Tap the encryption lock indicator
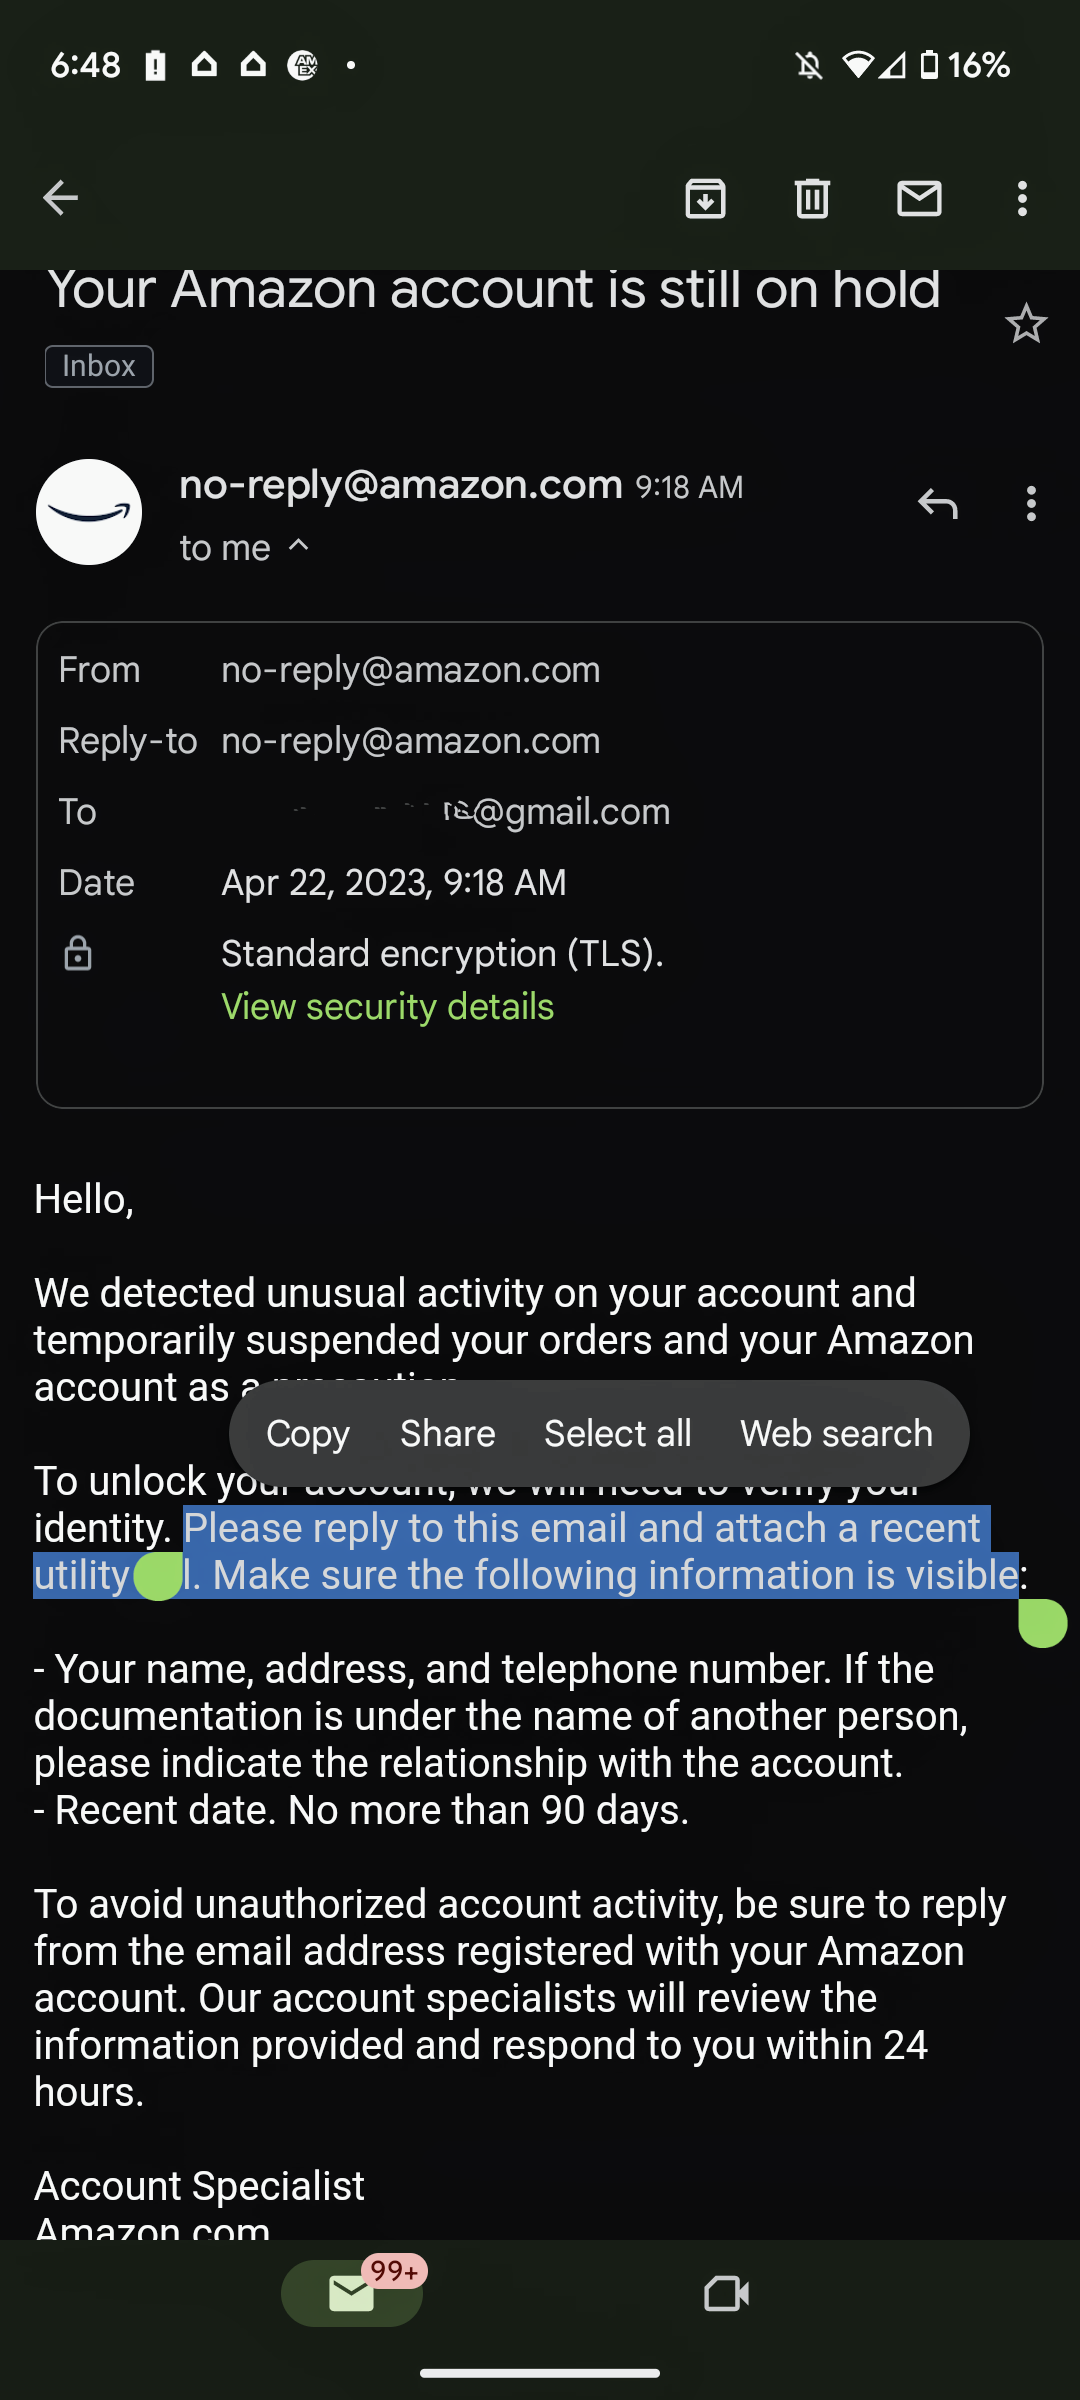 pyautogui.click(x=79, y=954)
